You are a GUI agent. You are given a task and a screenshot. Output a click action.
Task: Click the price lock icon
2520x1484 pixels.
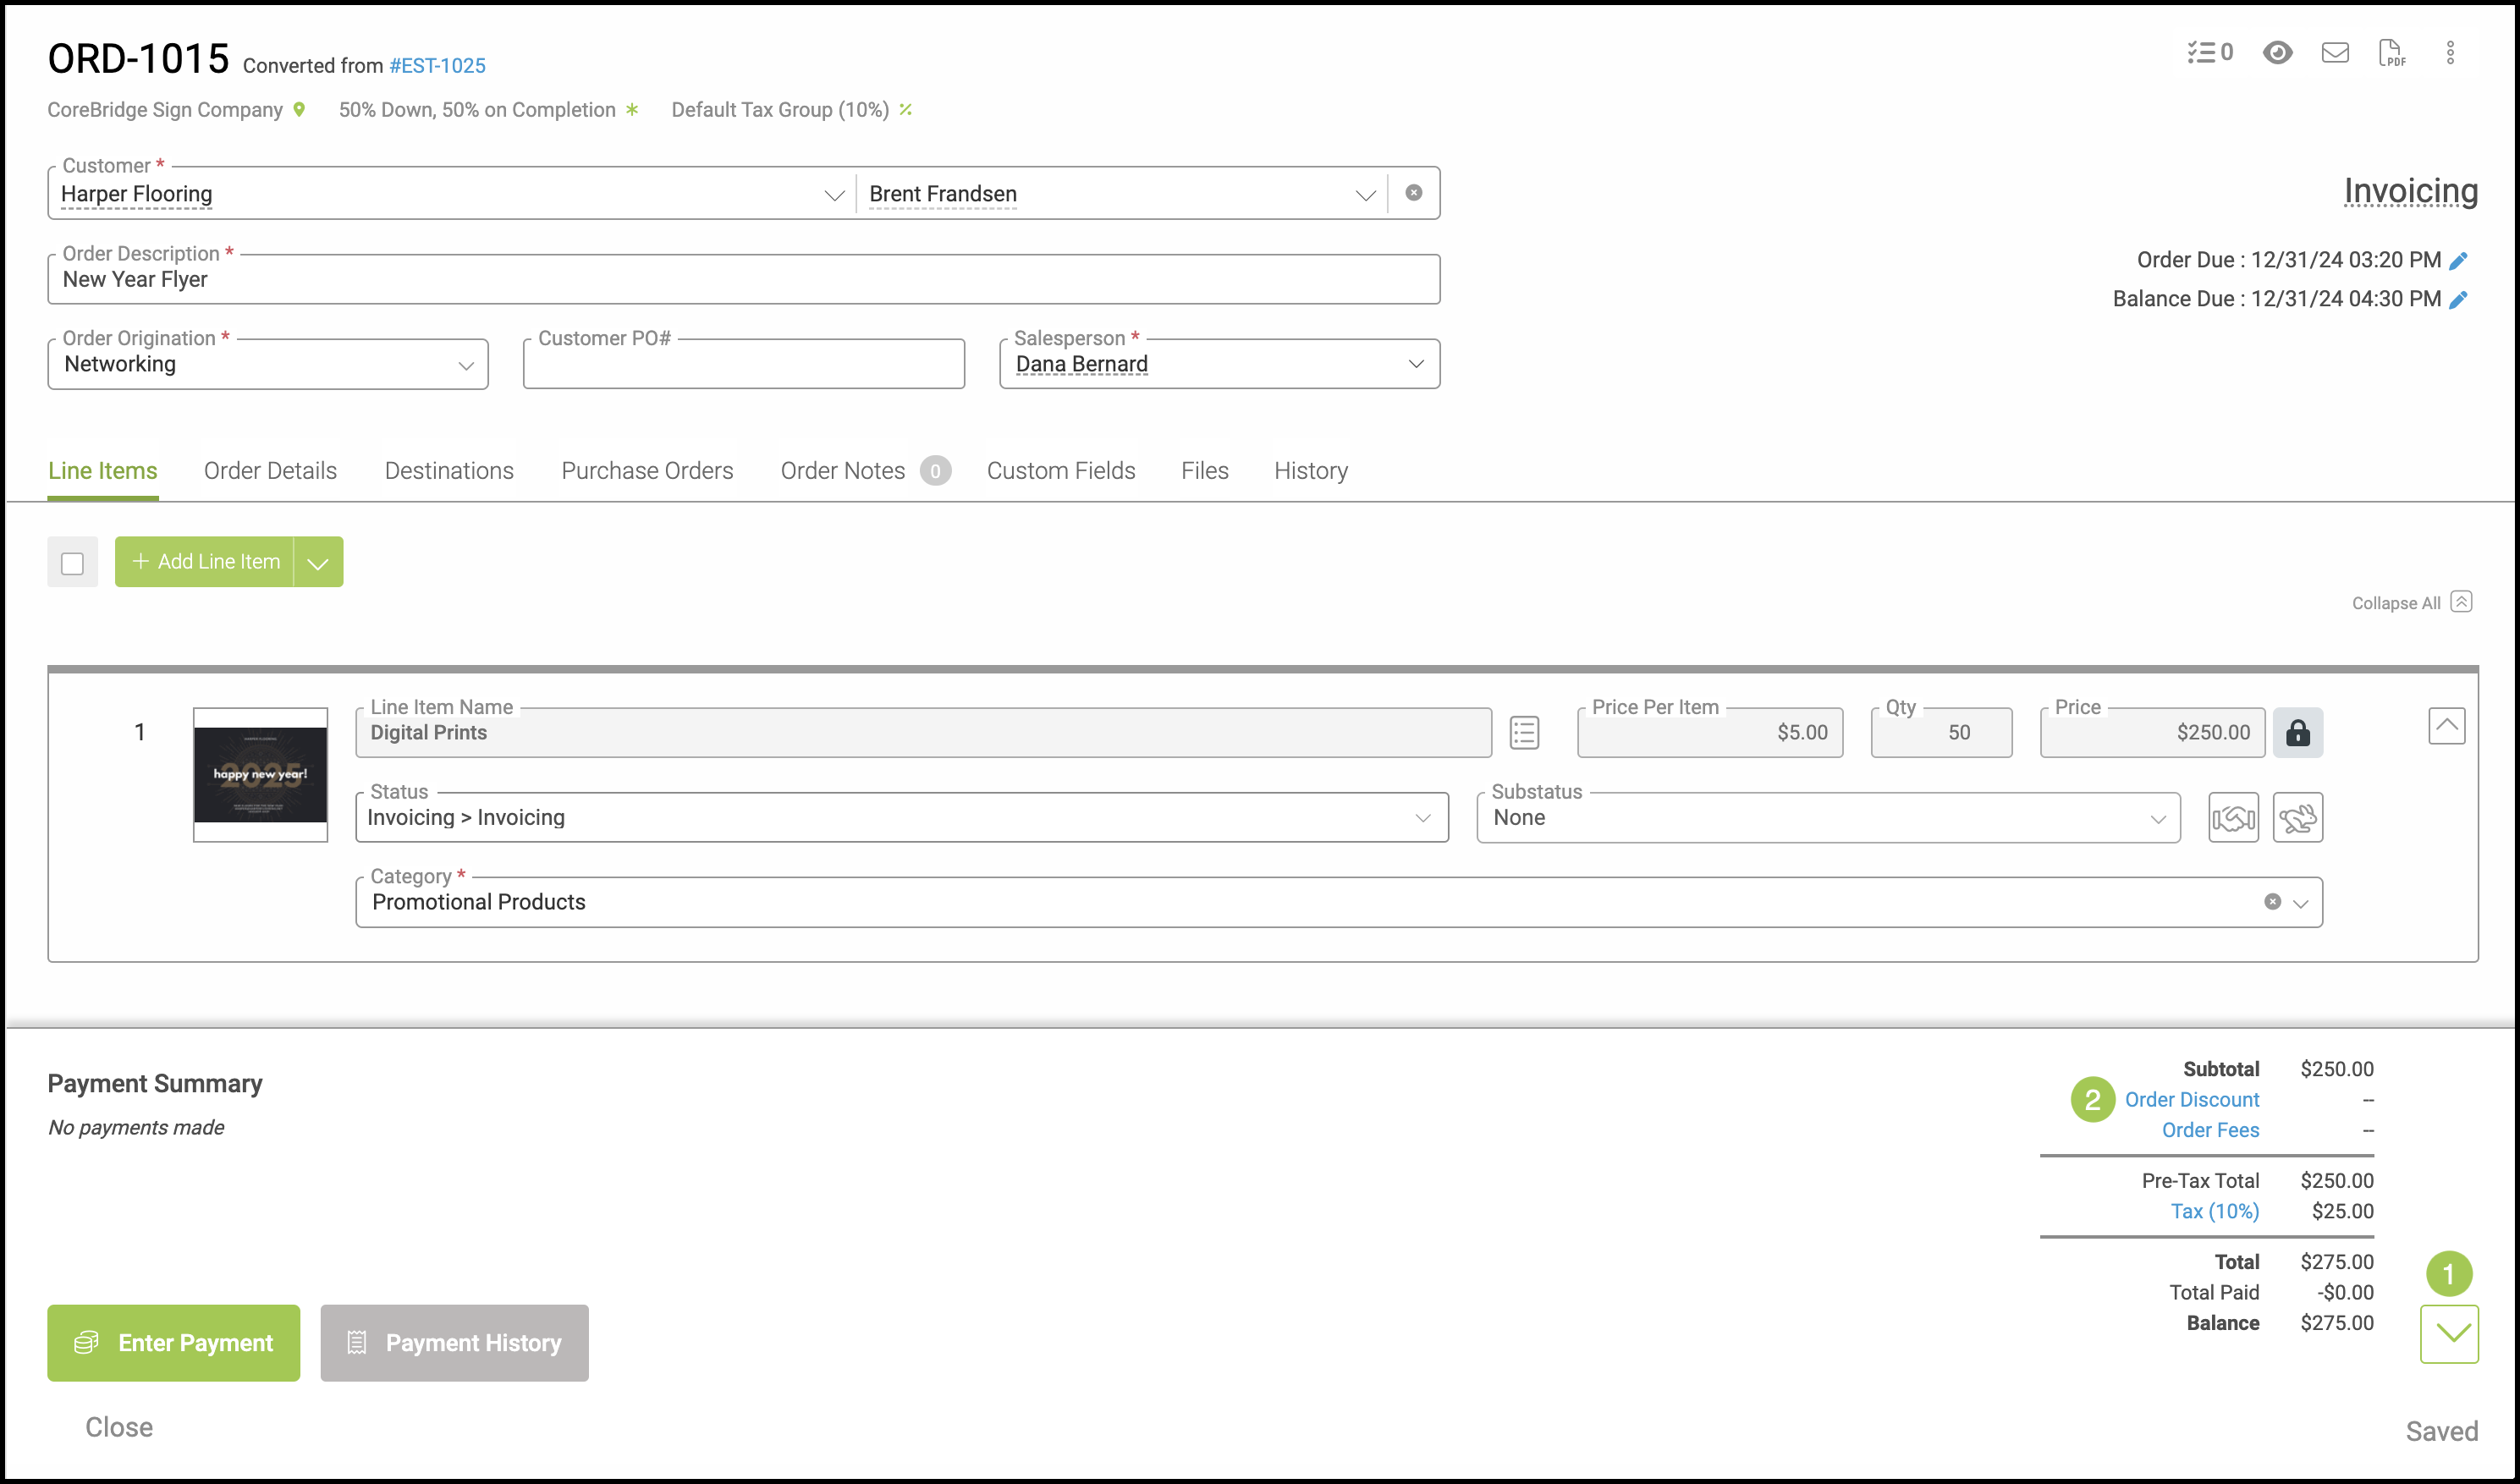[x=2297, y=733]
